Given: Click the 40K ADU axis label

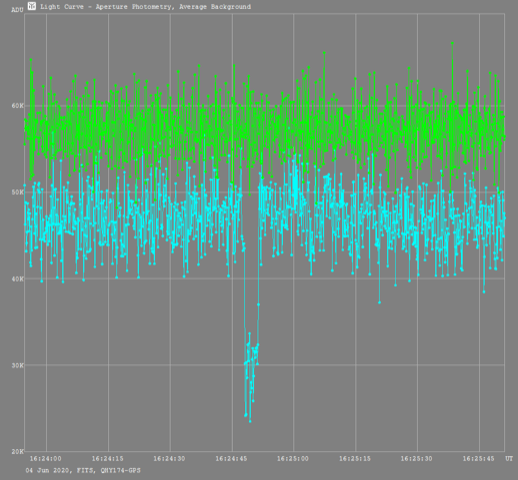Looking at the screenshot, I should coord(18,279).
